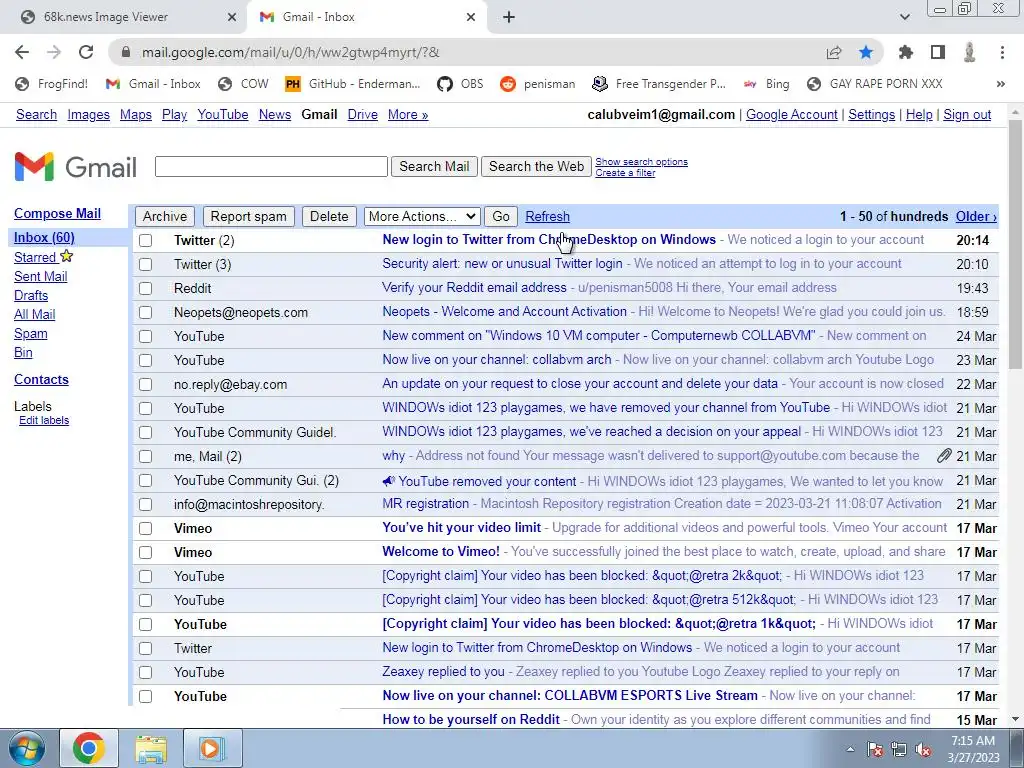
Task: Click the yellow star beside Starred
Action: pos(67,256)
